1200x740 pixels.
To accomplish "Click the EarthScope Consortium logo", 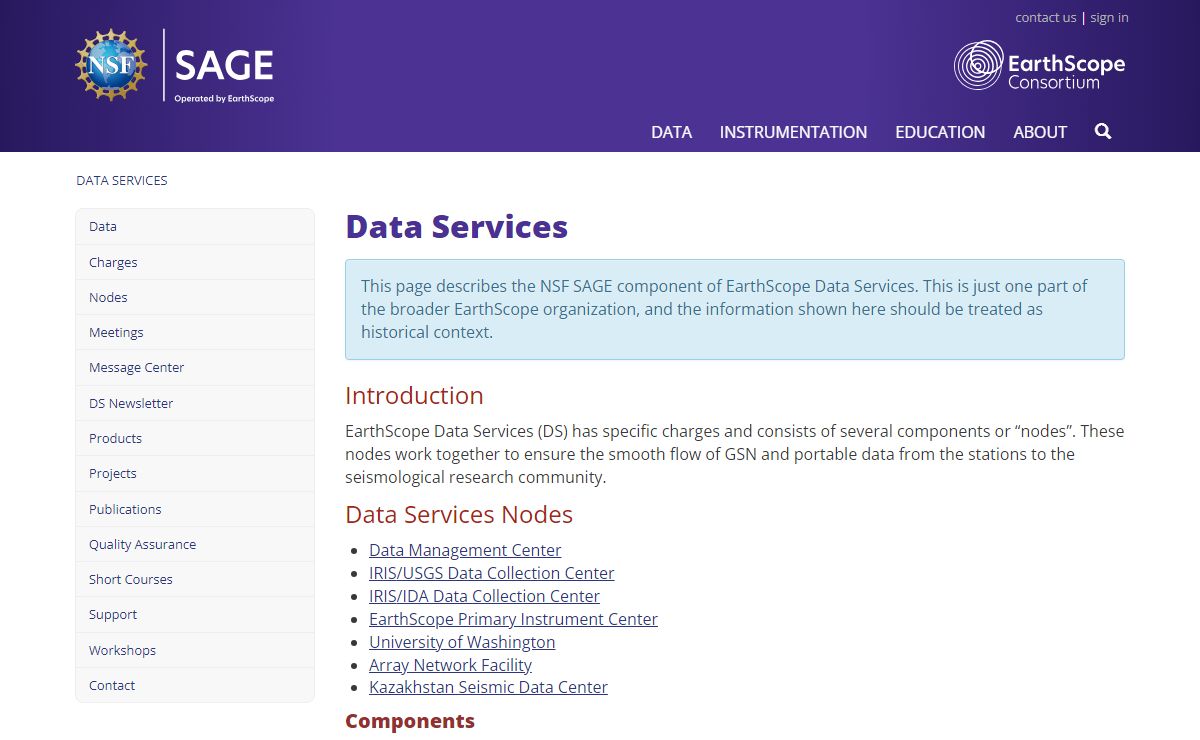I will [x=1039, y=66].
